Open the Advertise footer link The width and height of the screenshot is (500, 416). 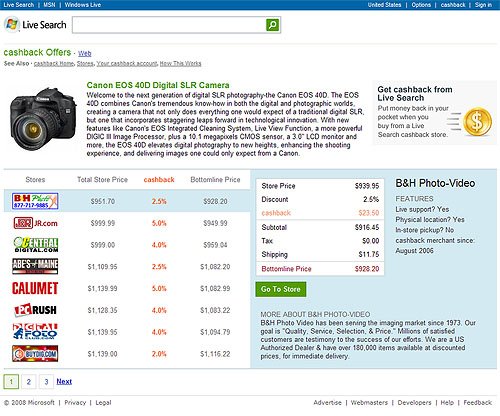327,402
